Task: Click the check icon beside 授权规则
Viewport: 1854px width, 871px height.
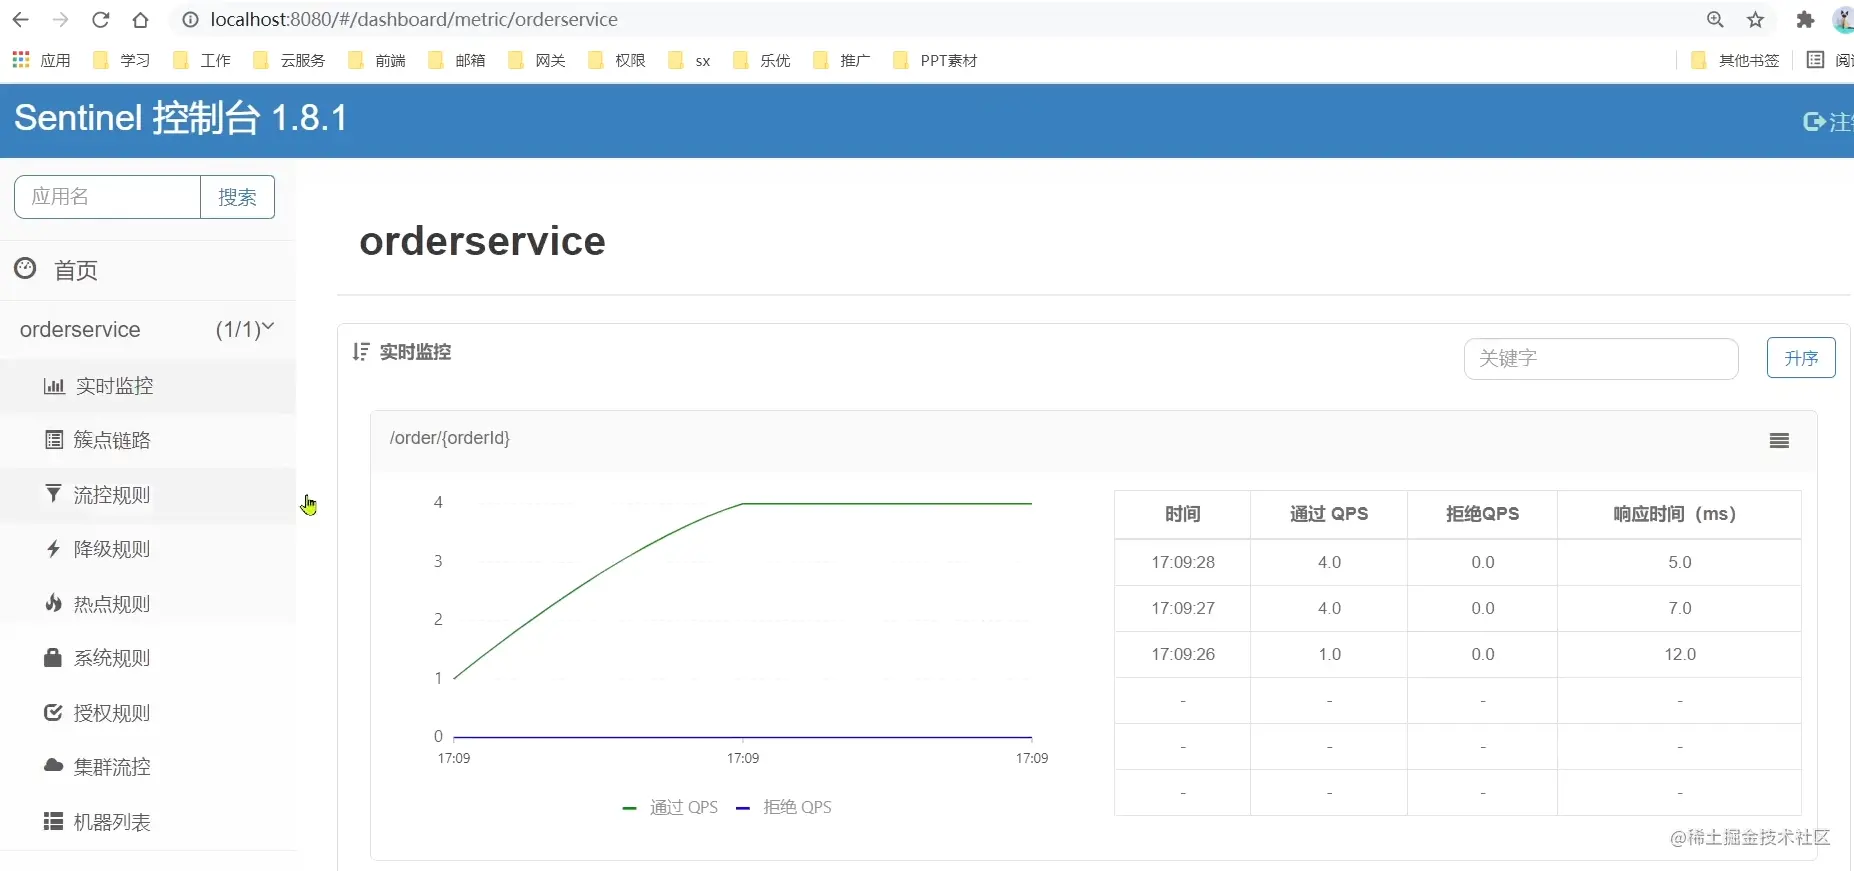Action: (53, 712)
